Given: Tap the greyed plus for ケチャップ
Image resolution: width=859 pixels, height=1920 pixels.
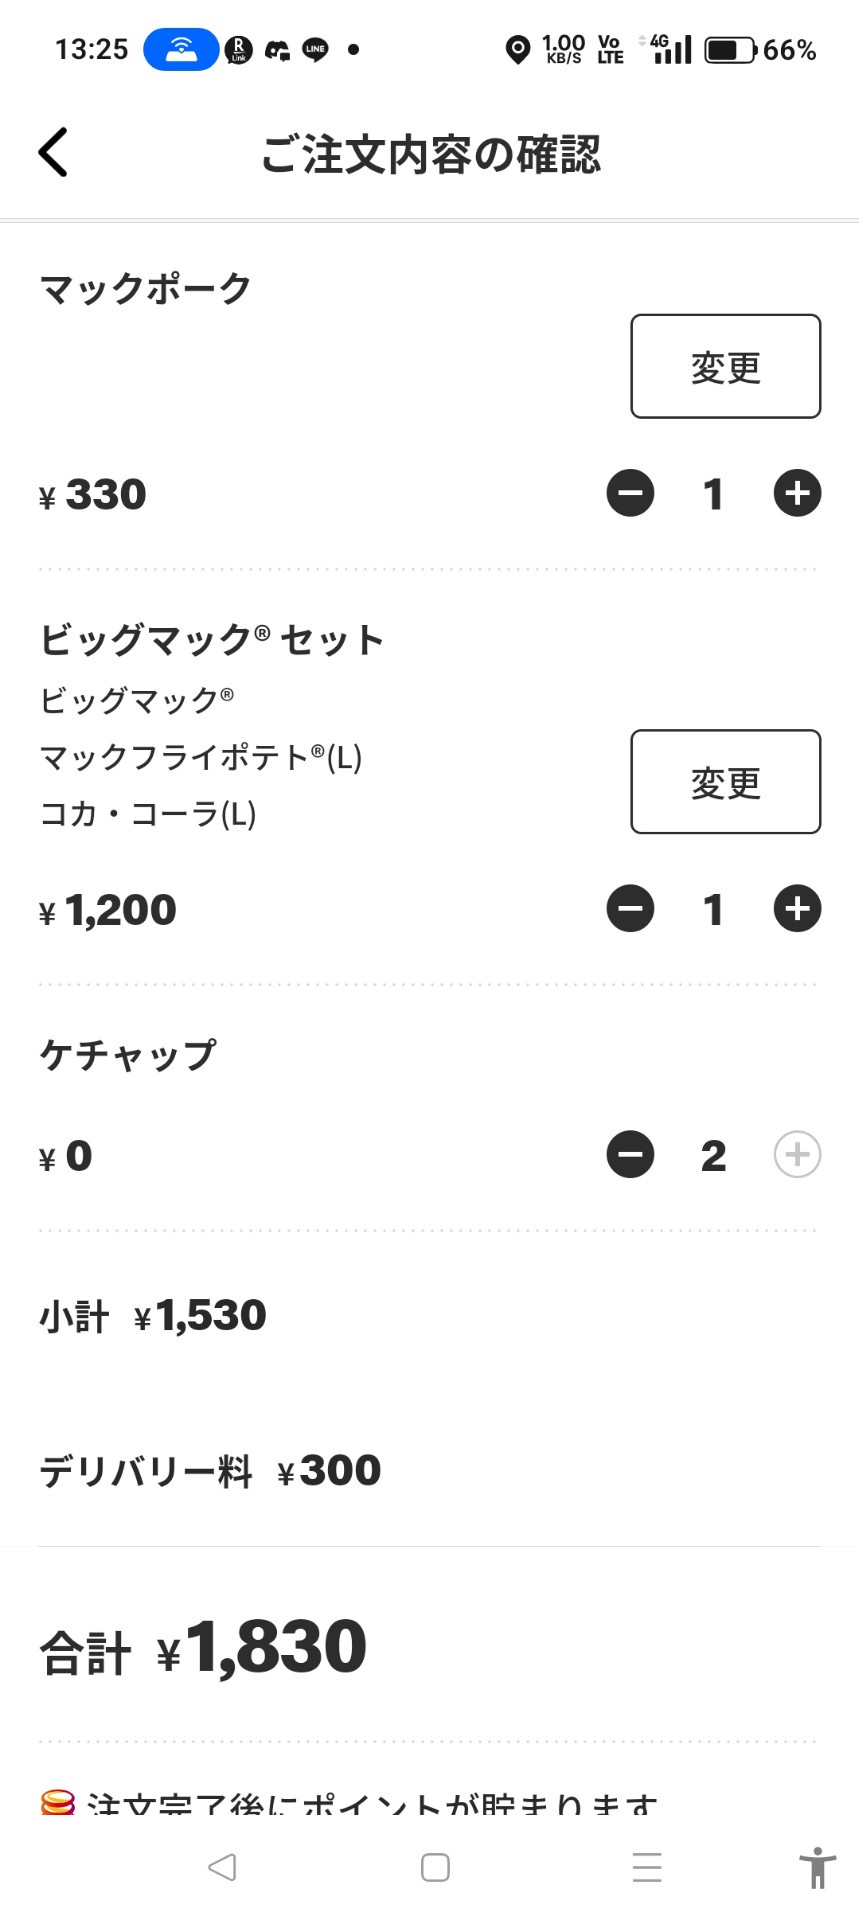Looking at the screenshot, I should click(797, 1155).
